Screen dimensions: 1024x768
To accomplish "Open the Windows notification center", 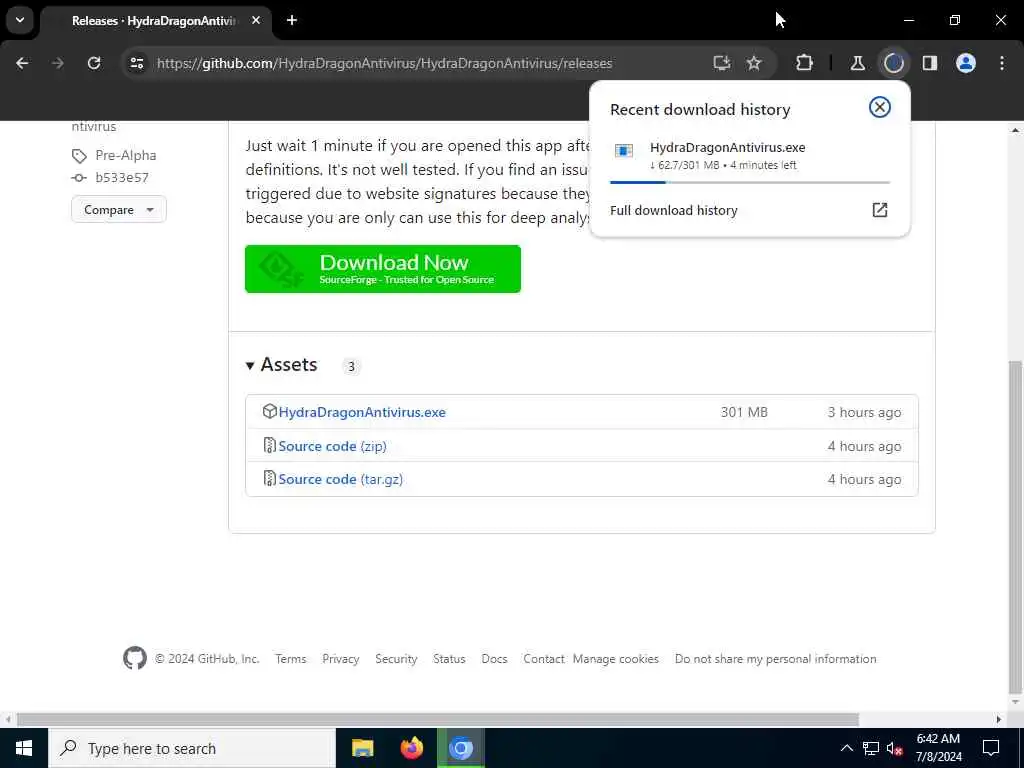I will pyautogui.click(x=991, y=748).
